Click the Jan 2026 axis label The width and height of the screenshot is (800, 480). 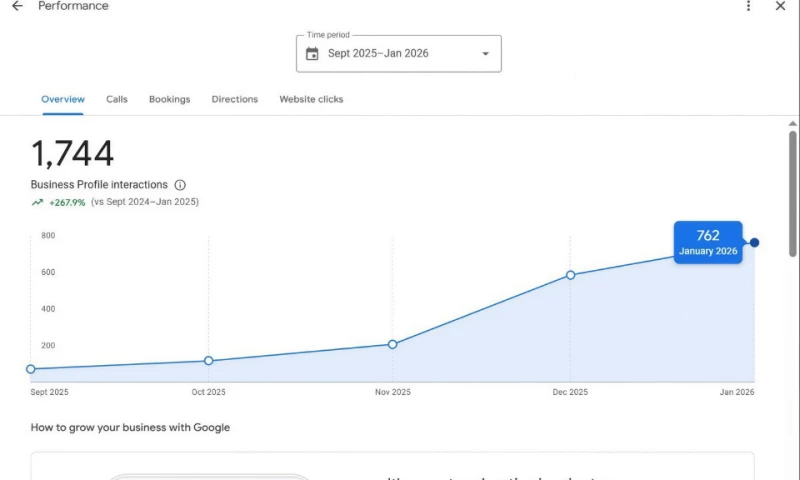point(737,392)
